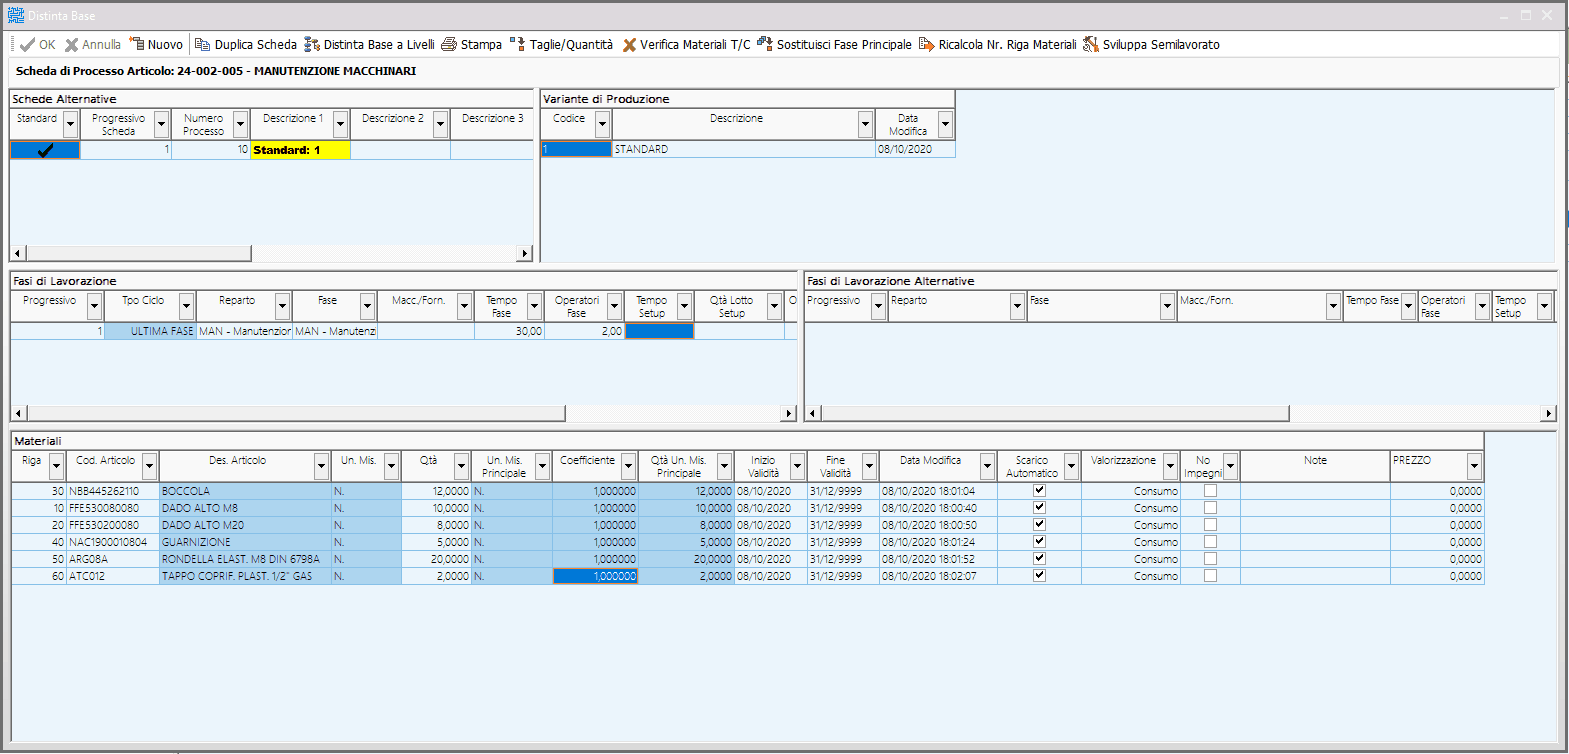Viewport: 1569px width, 754px height.
Task: Click article code NBB445262110
Action: pos(104,491)
